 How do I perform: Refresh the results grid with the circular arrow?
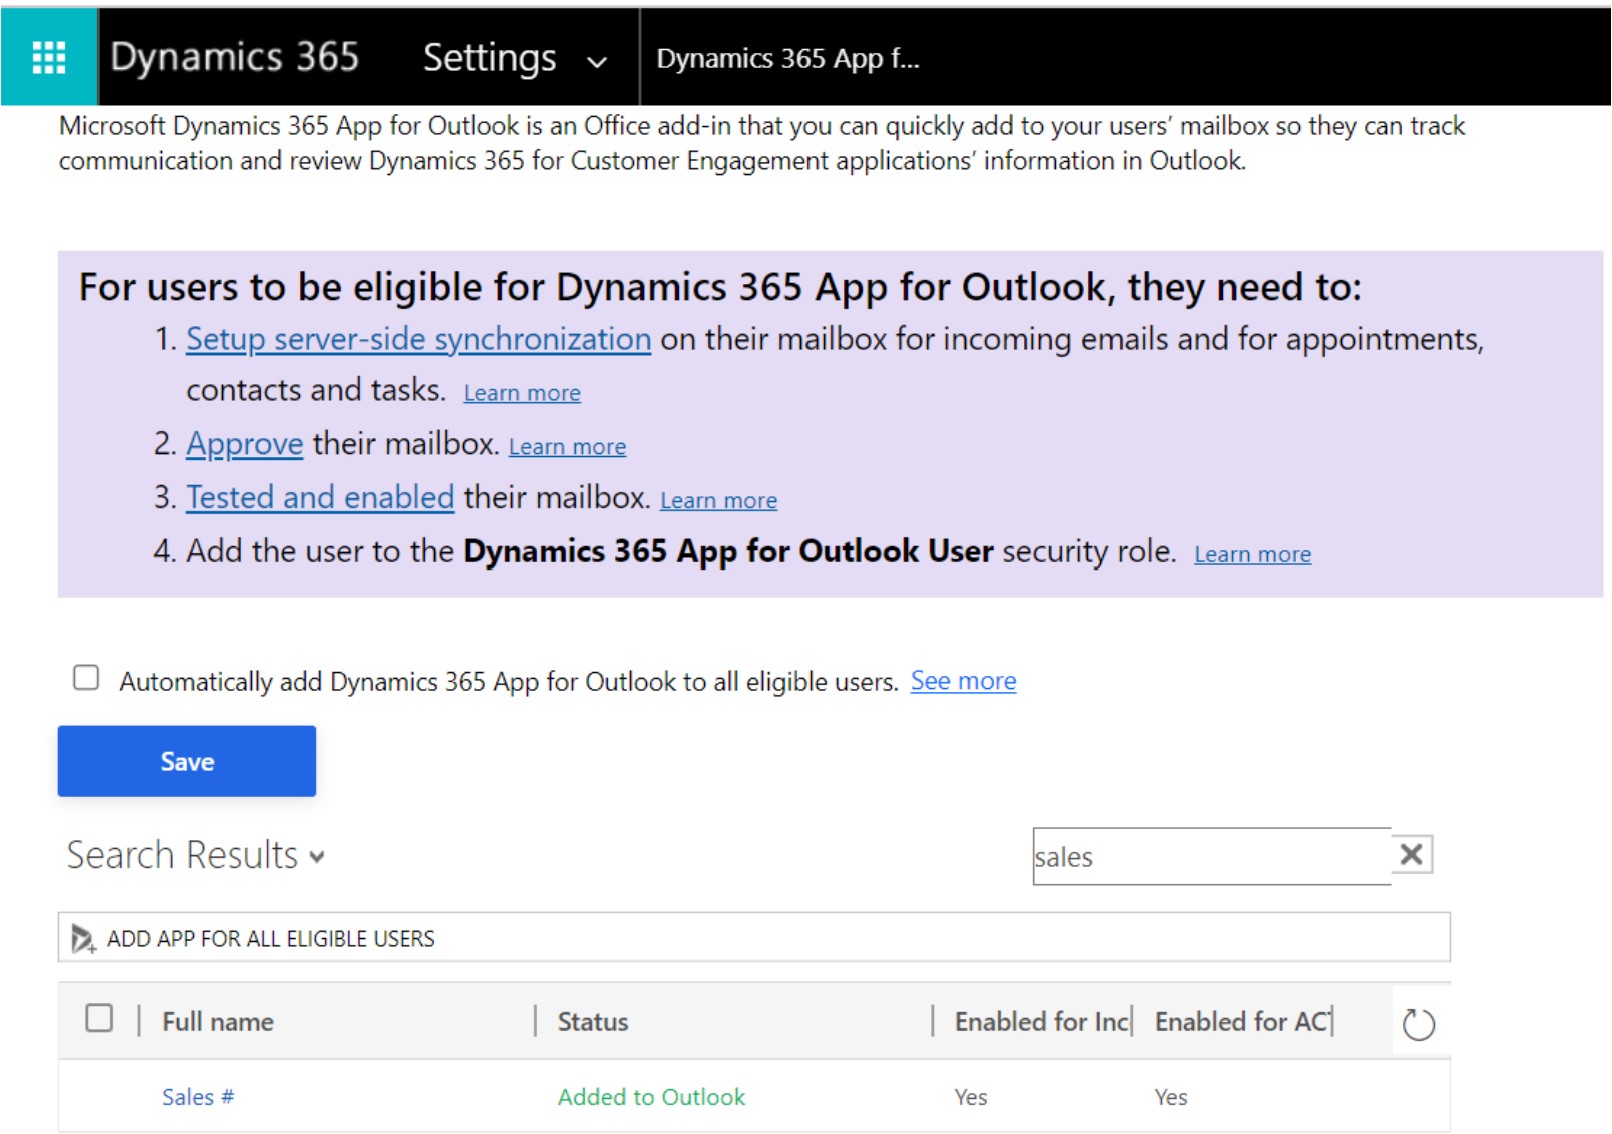pos(1421,1022)
